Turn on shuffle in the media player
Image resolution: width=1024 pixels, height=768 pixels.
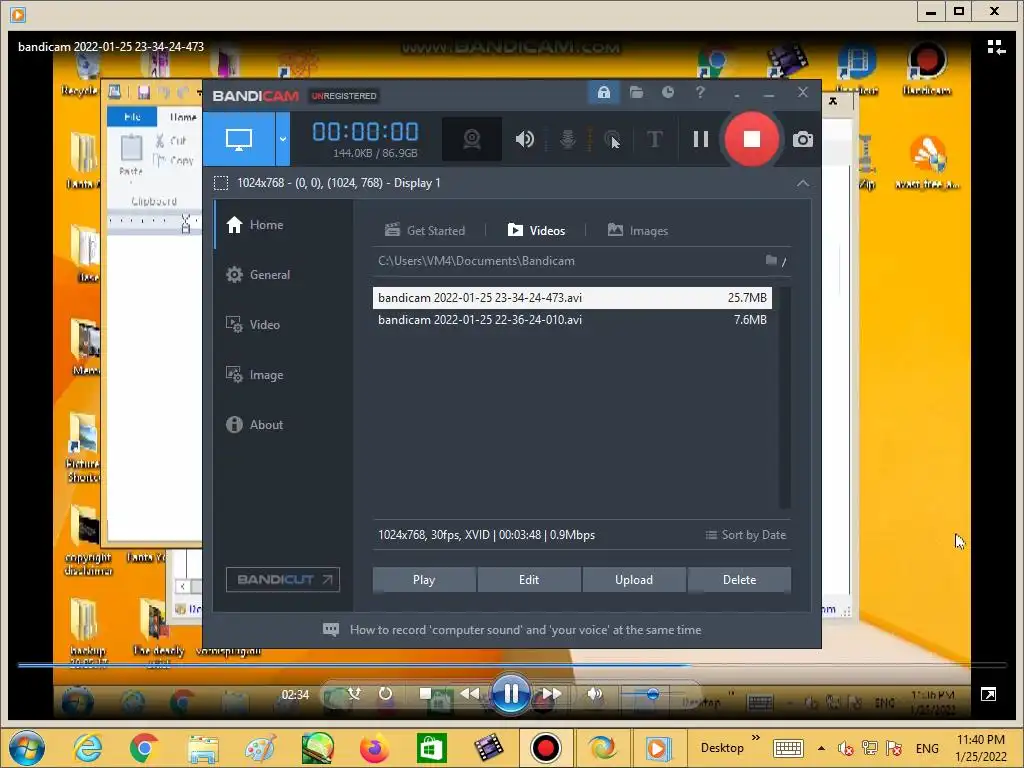pos(355,694)
